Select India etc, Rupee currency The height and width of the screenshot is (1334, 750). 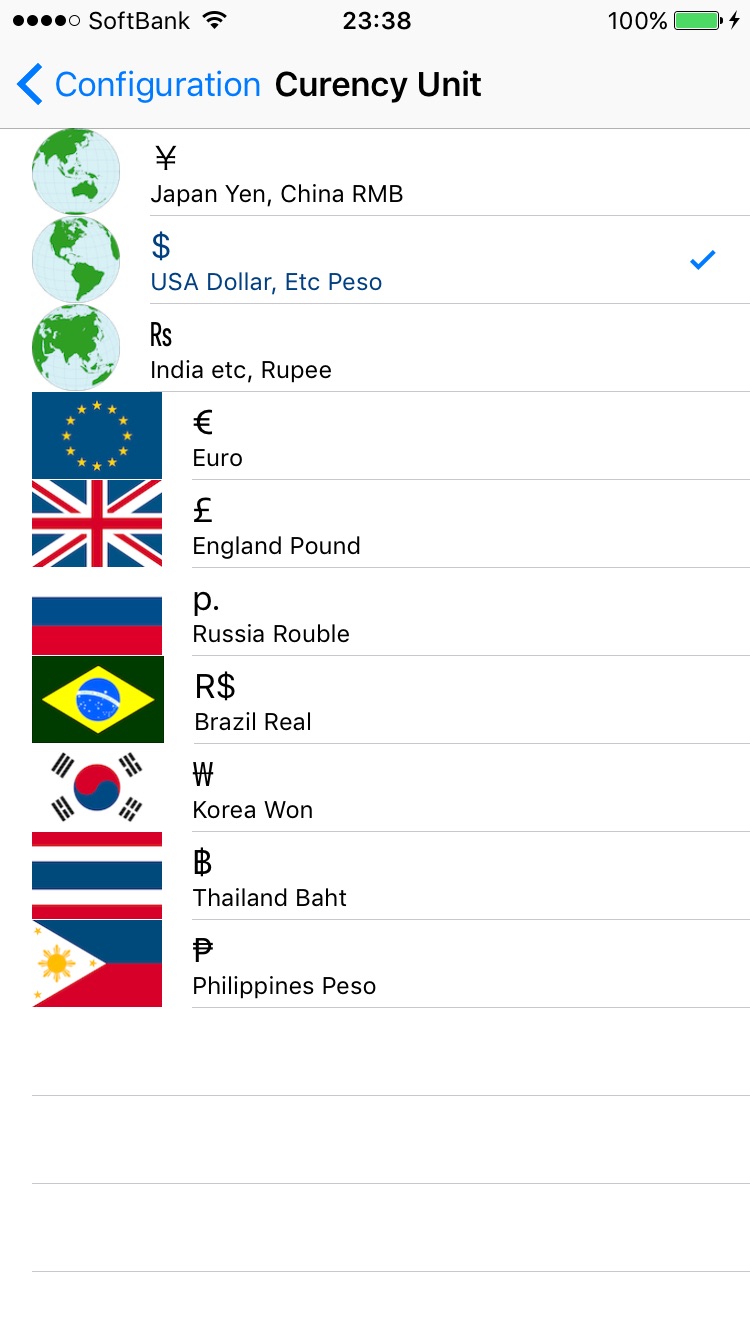[241, 370]
